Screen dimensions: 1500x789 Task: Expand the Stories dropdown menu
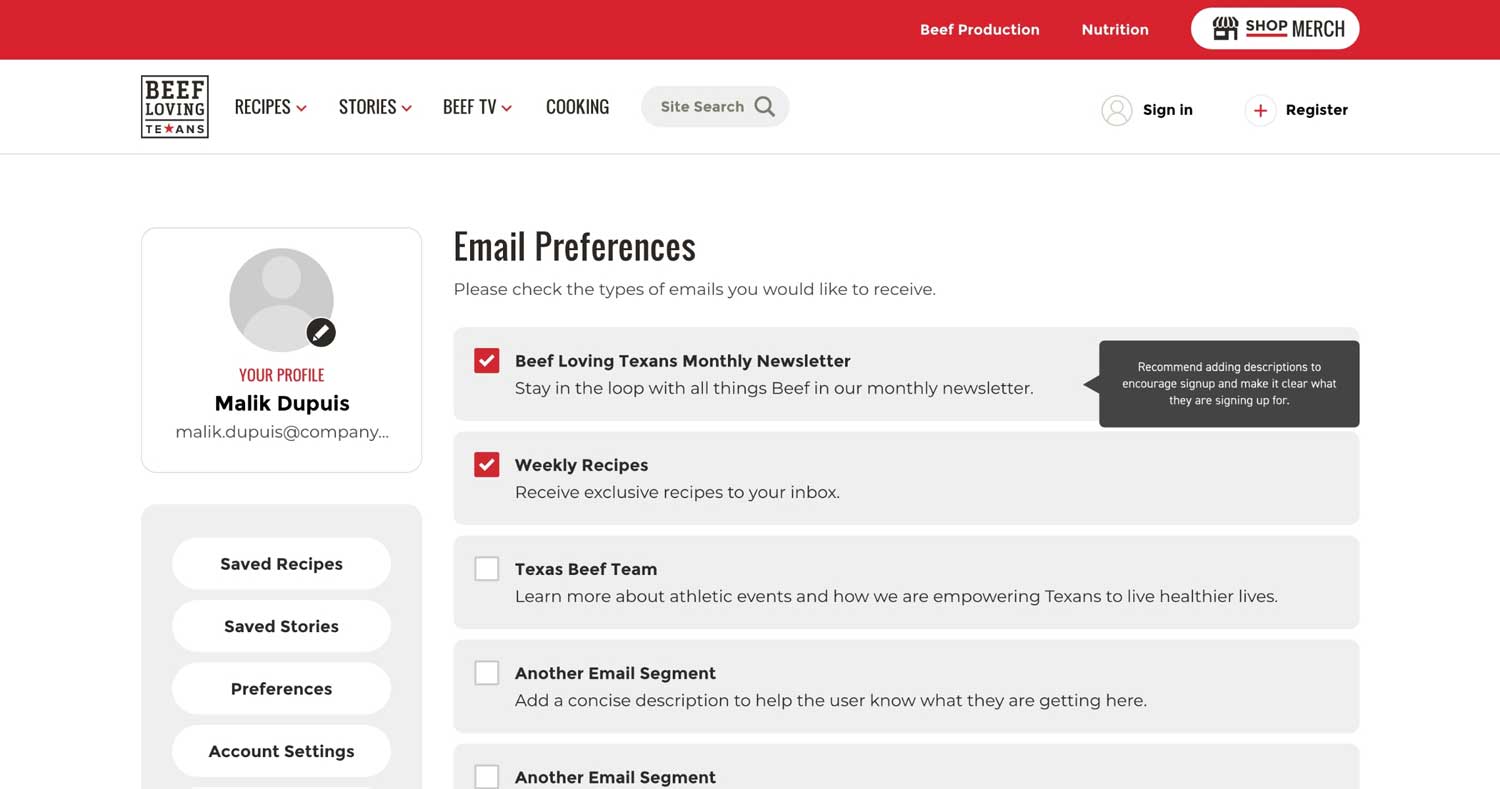point(375,107)
